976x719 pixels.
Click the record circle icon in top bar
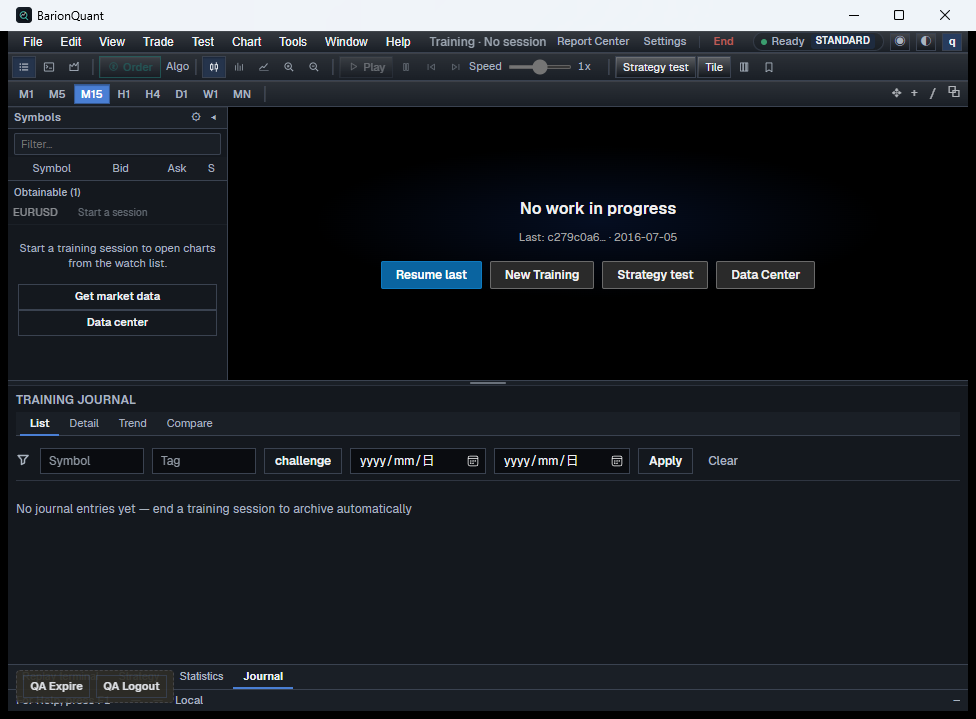click(x=900, y=41)
